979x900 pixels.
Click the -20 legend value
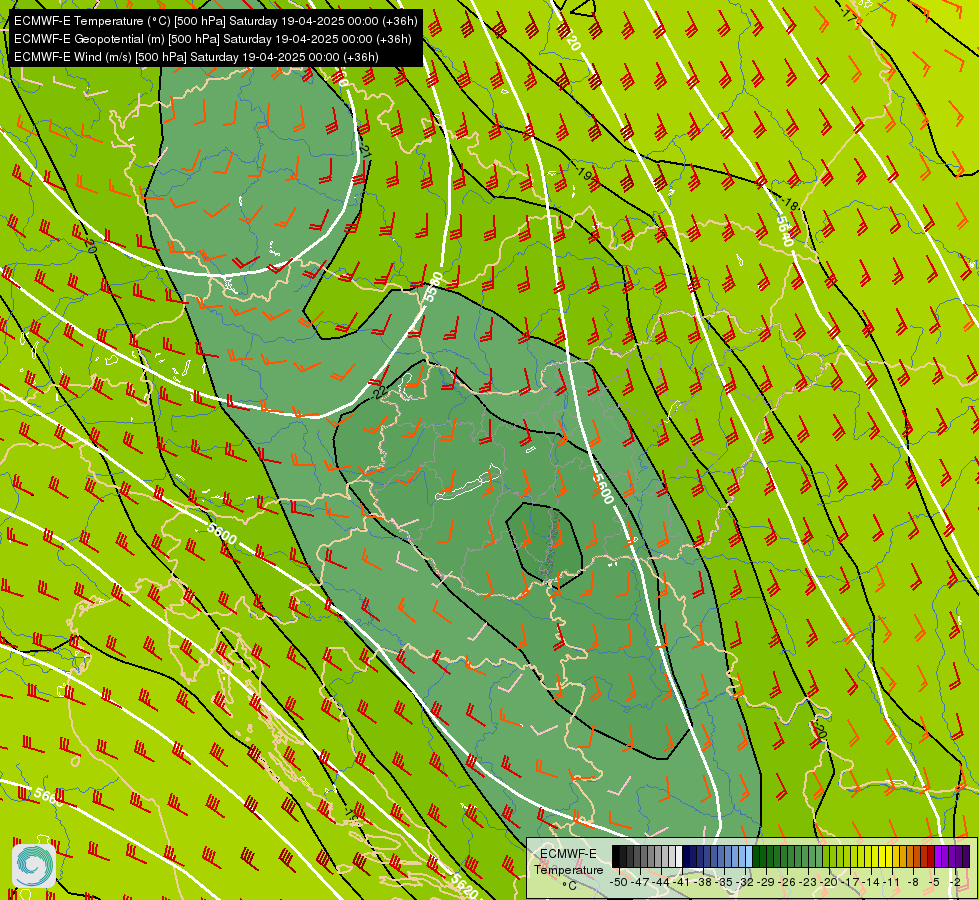point(829,882)
